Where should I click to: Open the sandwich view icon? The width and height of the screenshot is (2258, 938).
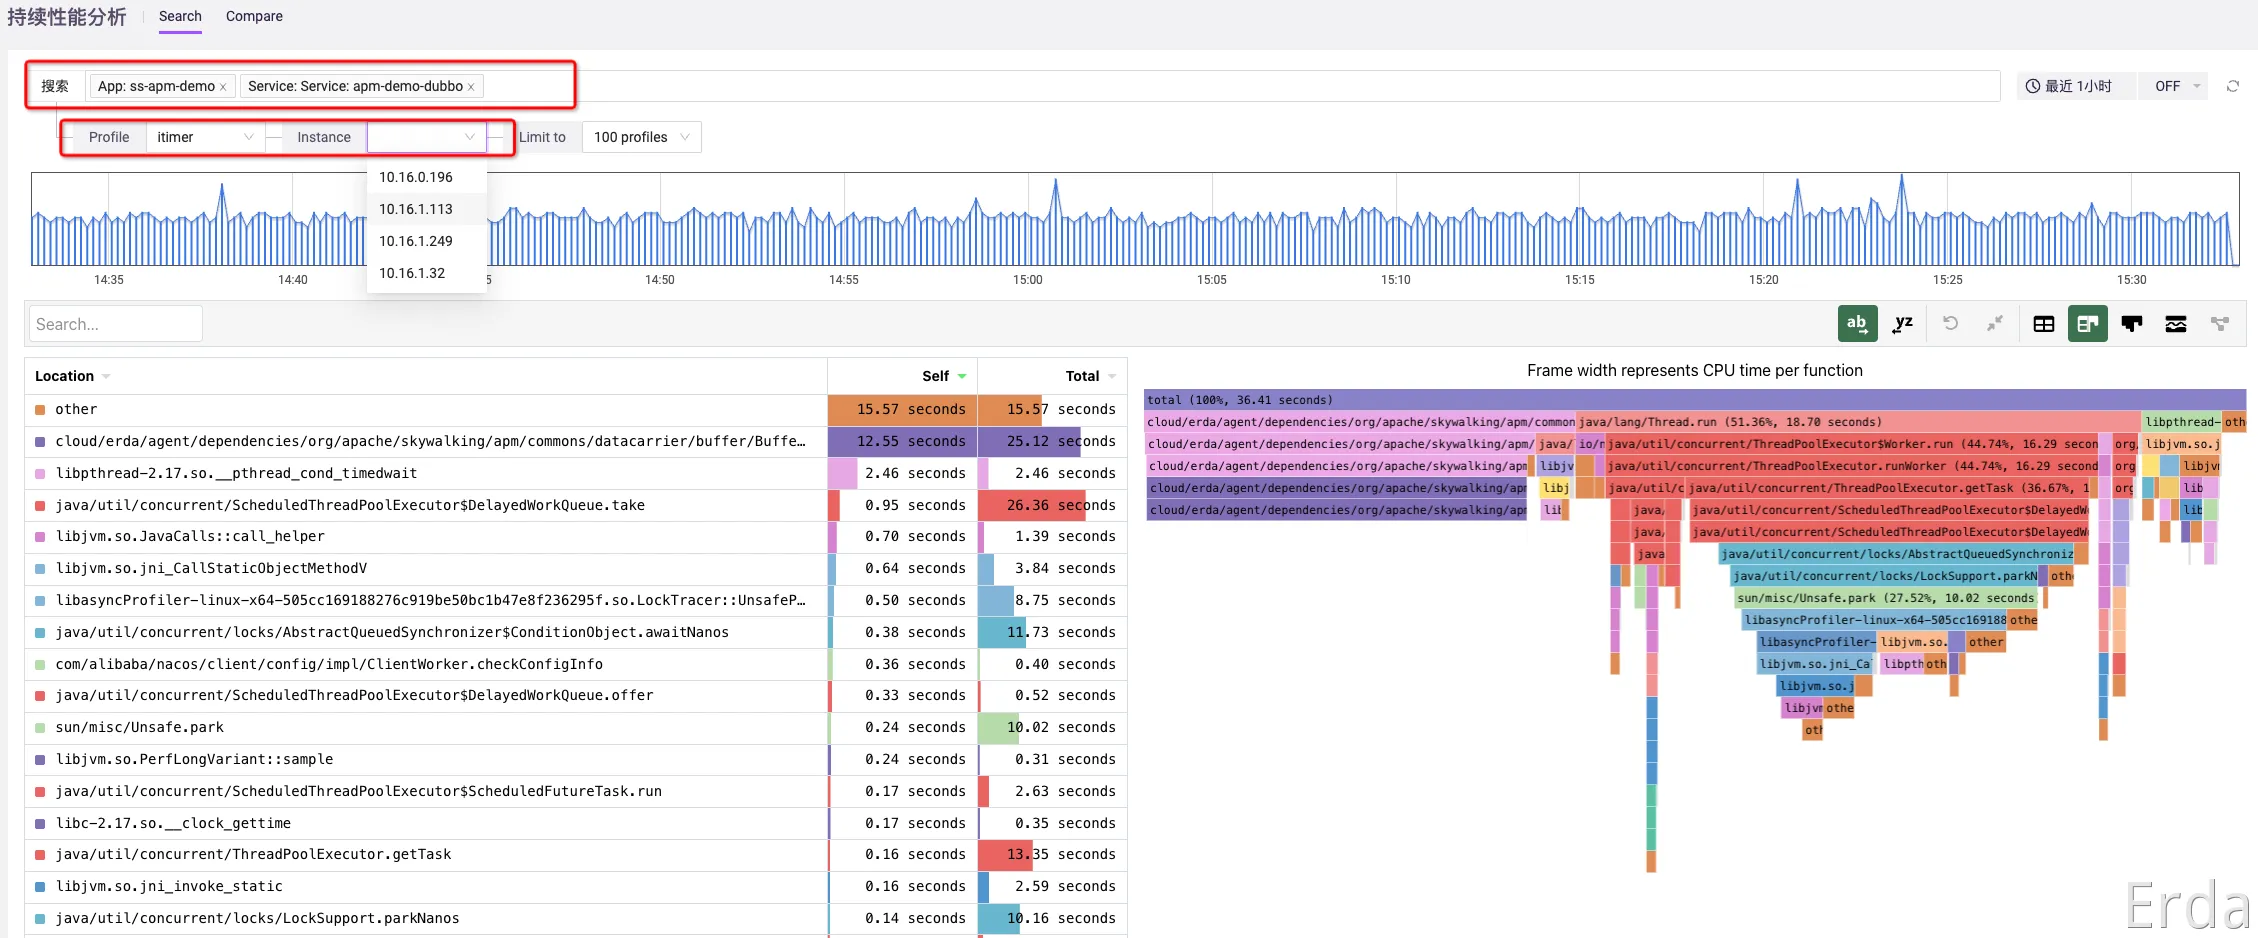coord(2176,324)
